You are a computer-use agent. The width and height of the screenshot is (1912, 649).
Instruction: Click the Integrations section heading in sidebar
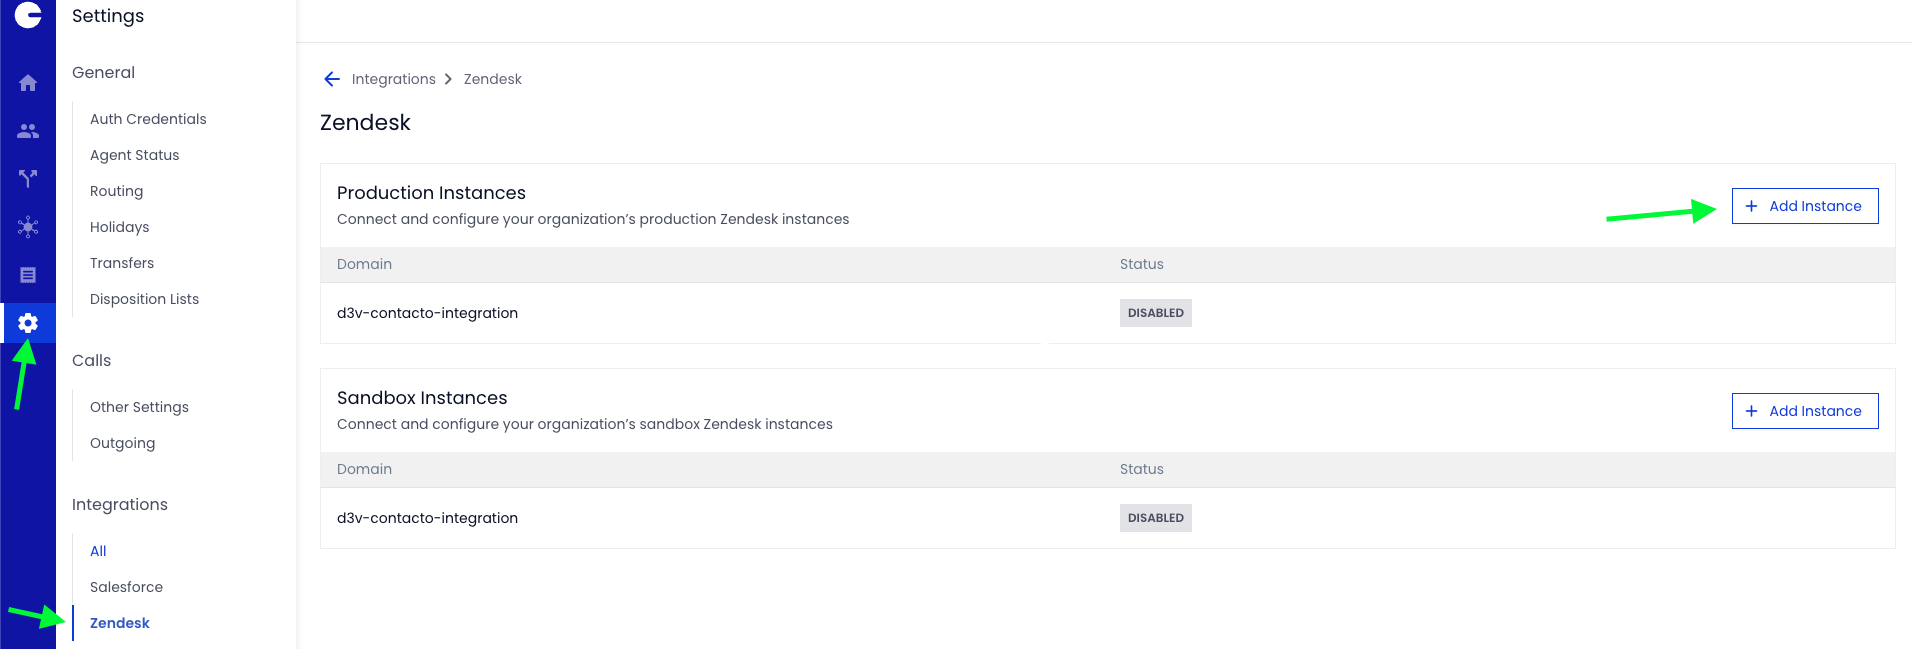(120, 504)
